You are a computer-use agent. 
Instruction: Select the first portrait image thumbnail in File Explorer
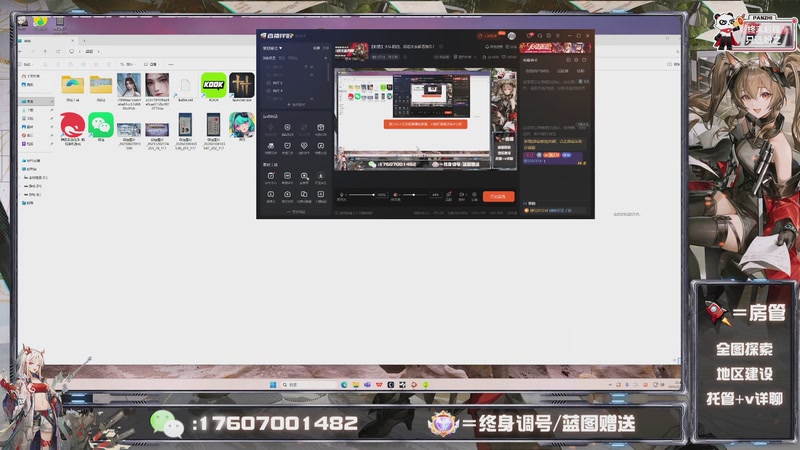(x=129, y=85)
